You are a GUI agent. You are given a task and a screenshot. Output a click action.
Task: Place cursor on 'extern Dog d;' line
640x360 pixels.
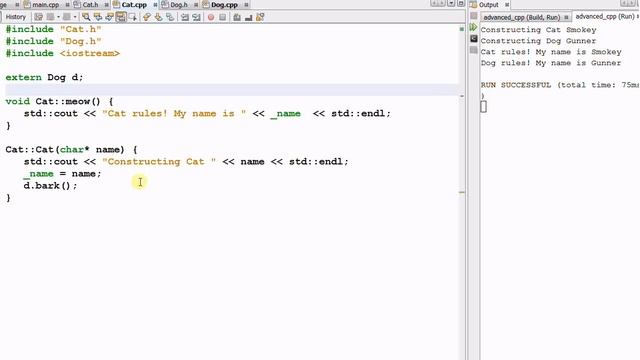44,77
